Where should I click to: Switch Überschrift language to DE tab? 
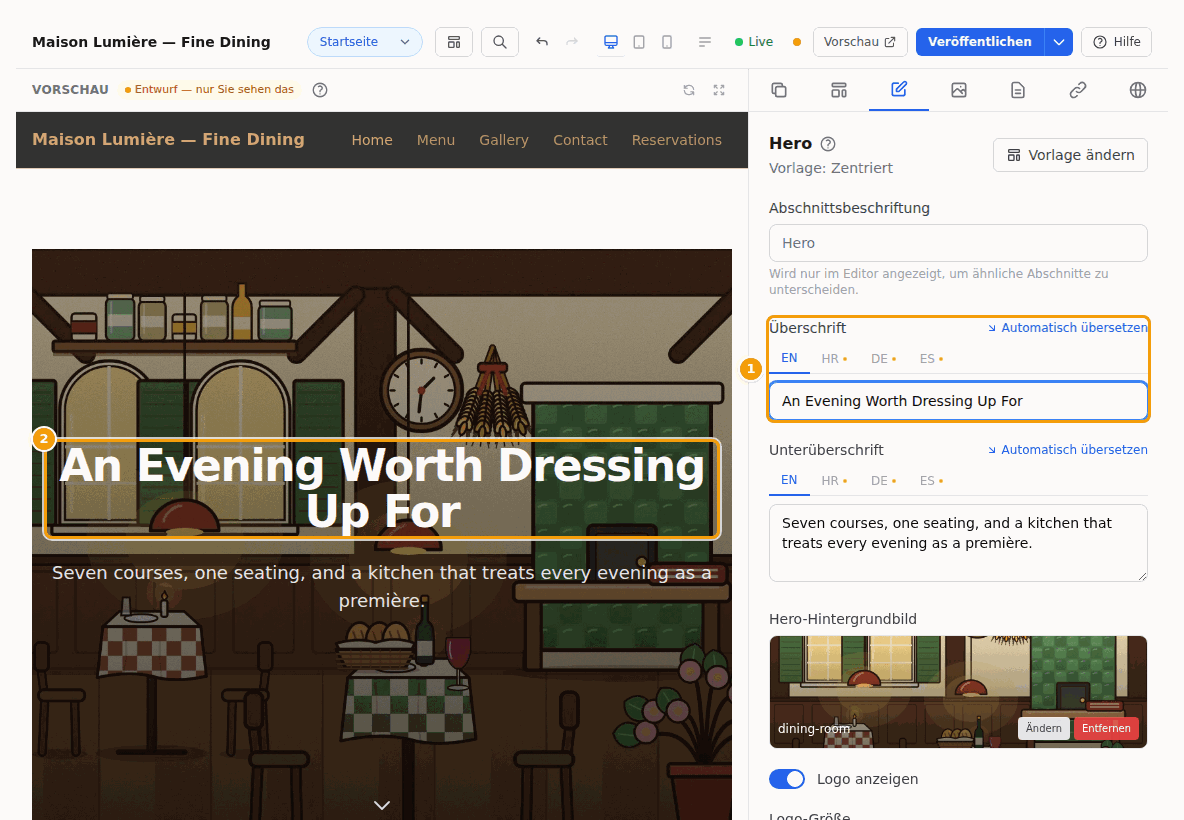pyautogui.click(x=883, y=359)
